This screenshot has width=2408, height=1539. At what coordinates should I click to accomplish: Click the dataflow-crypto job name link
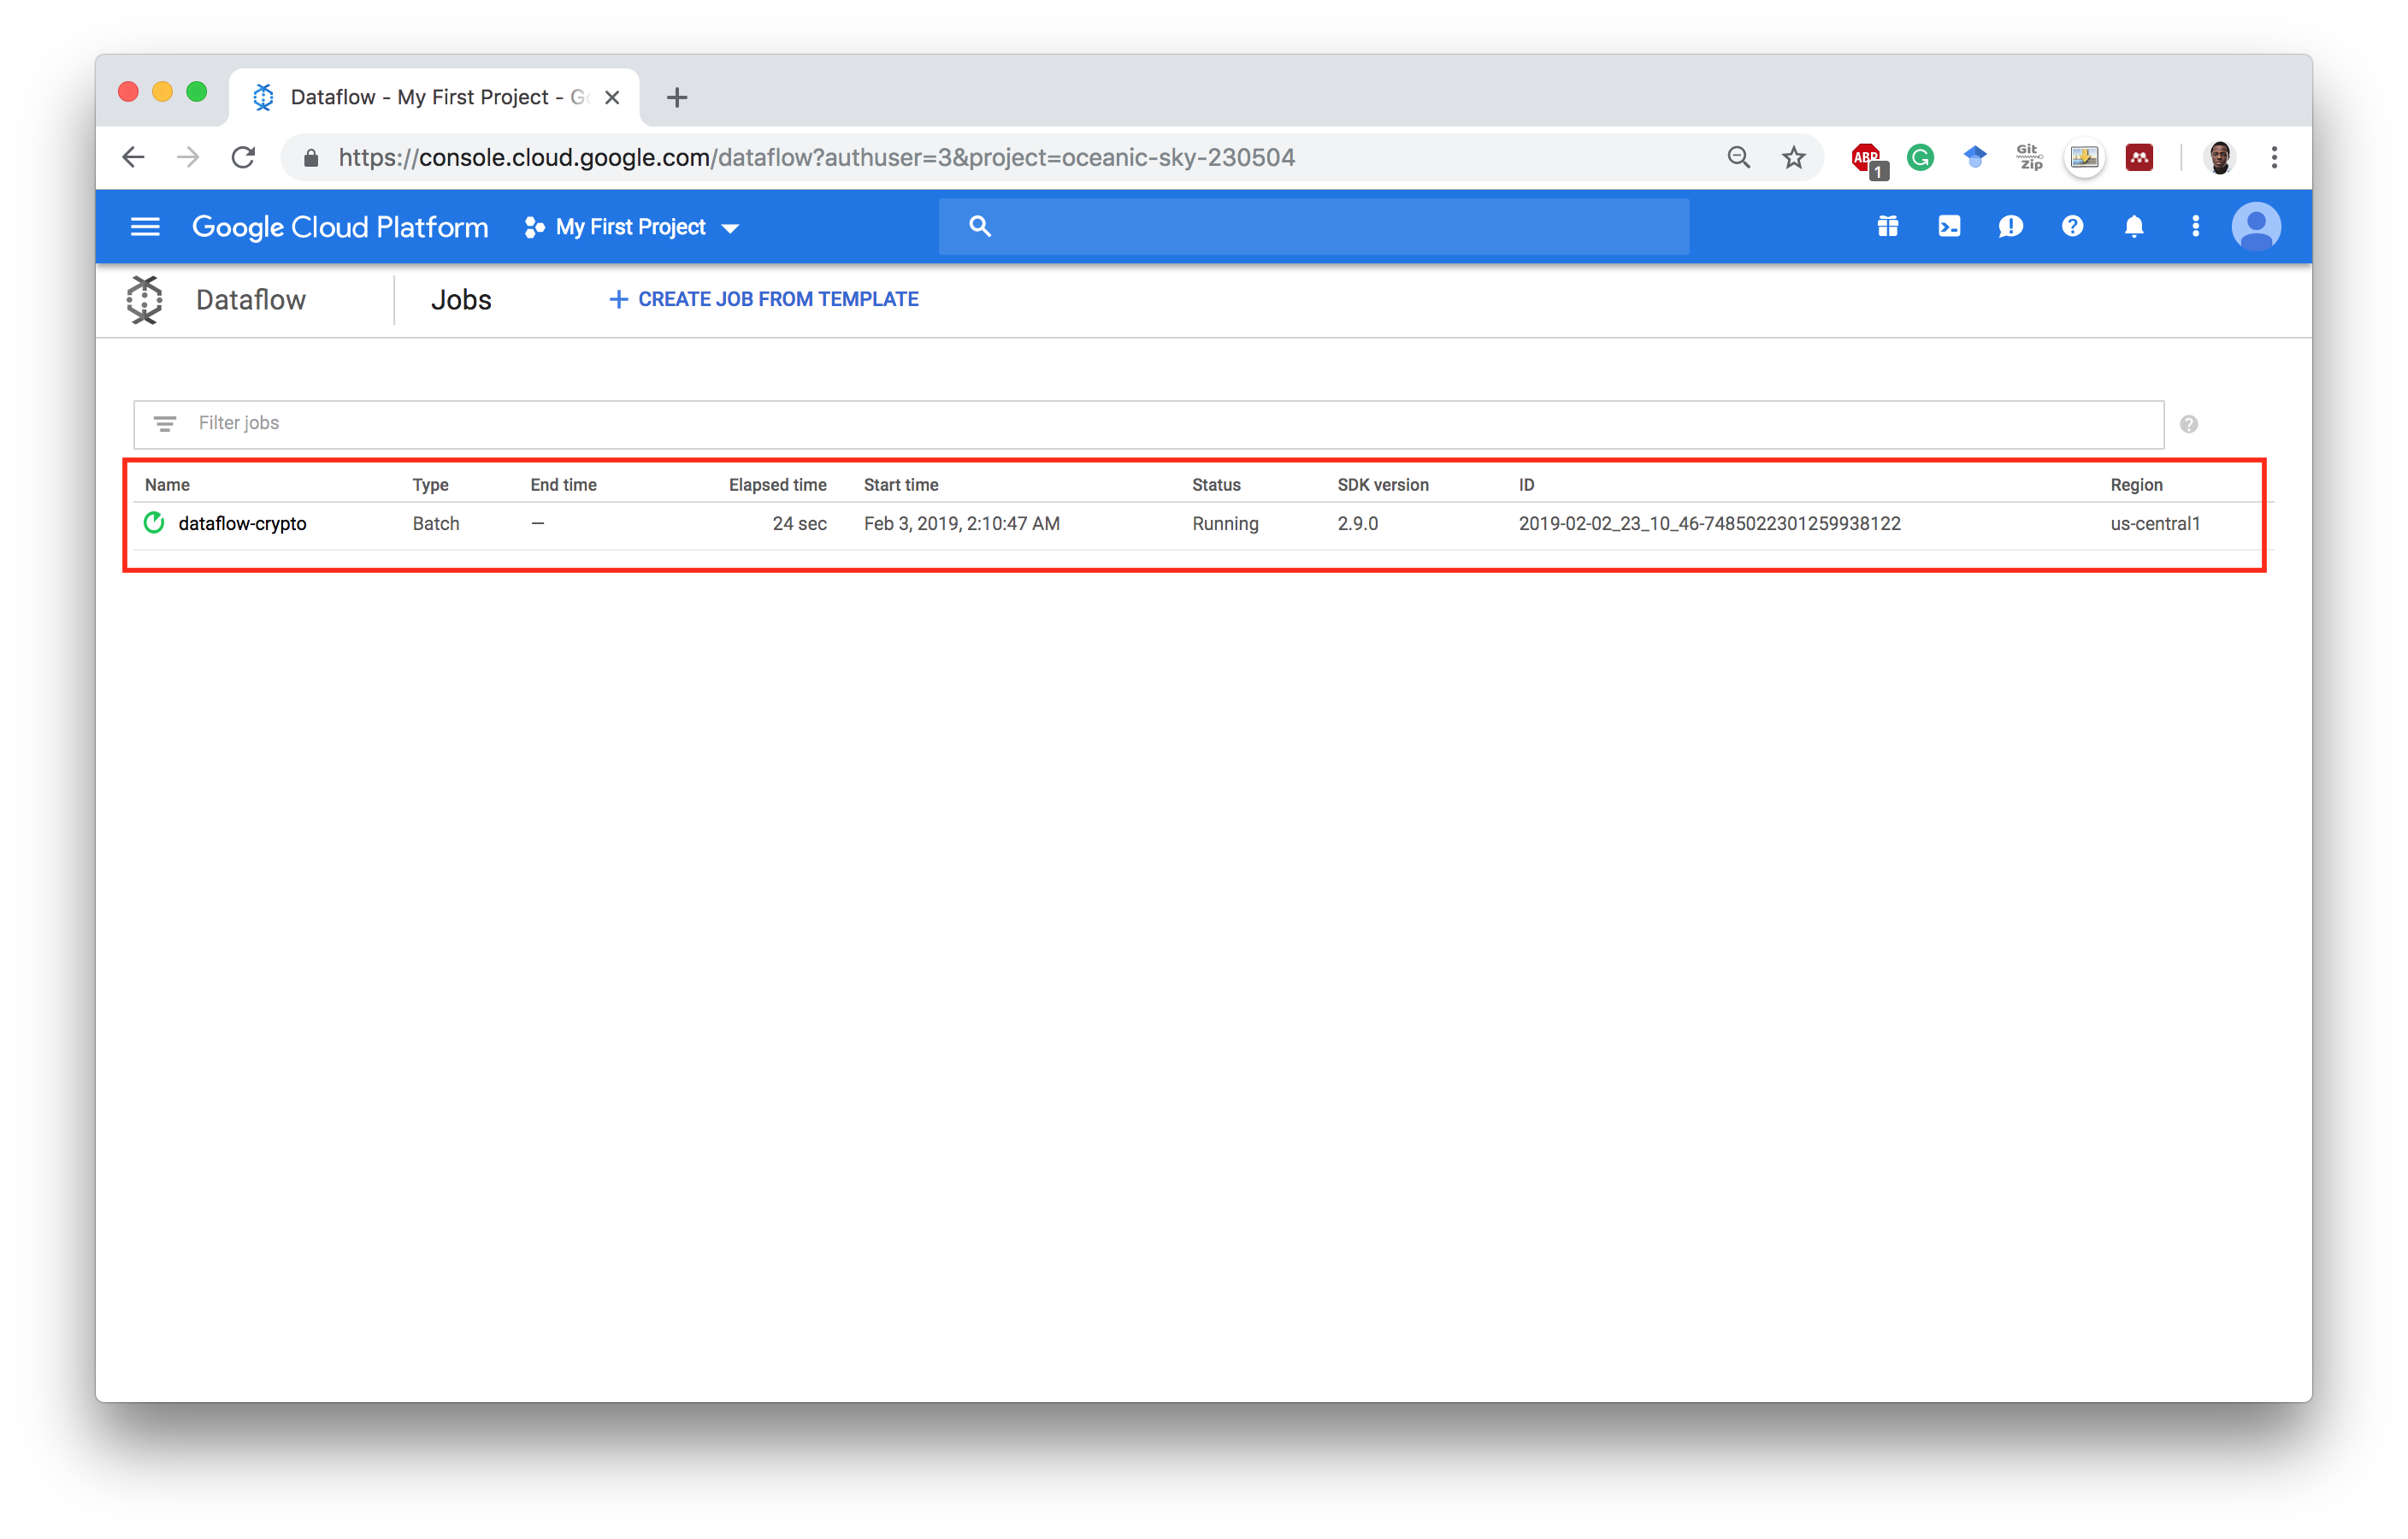tap(245, 523)
